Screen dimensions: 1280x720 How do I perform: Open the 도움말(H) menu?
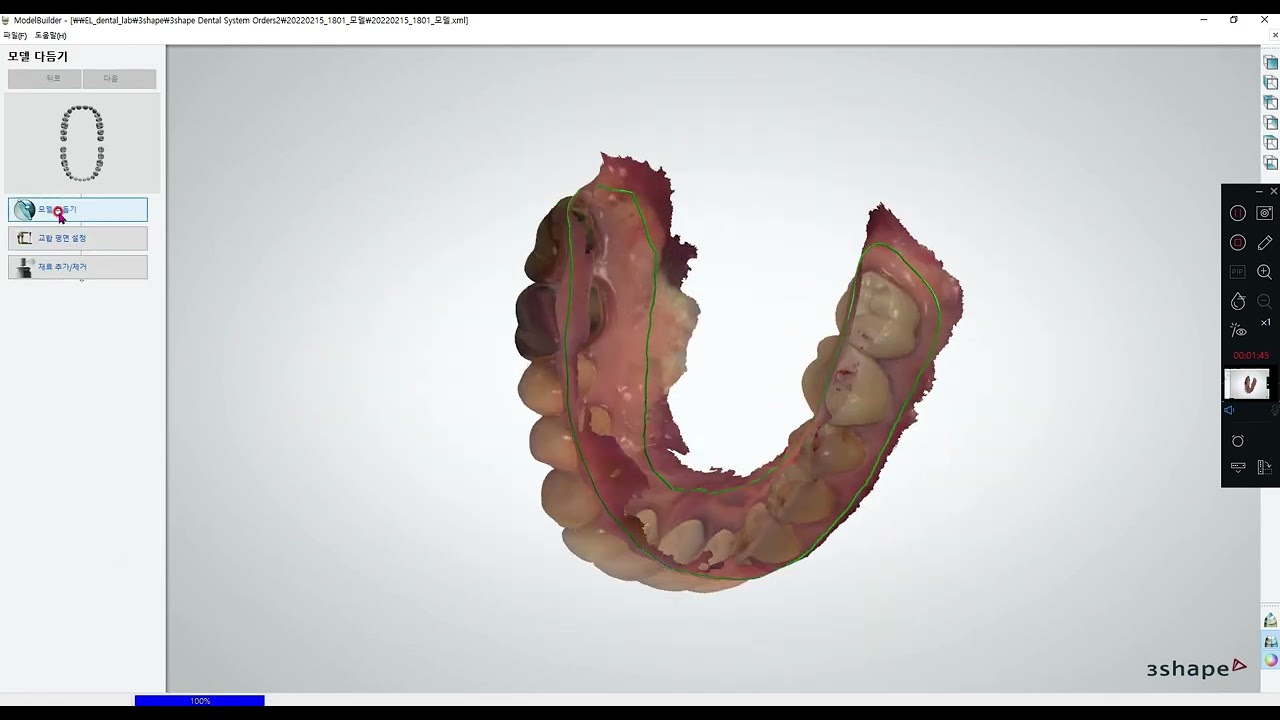[51, 35]
